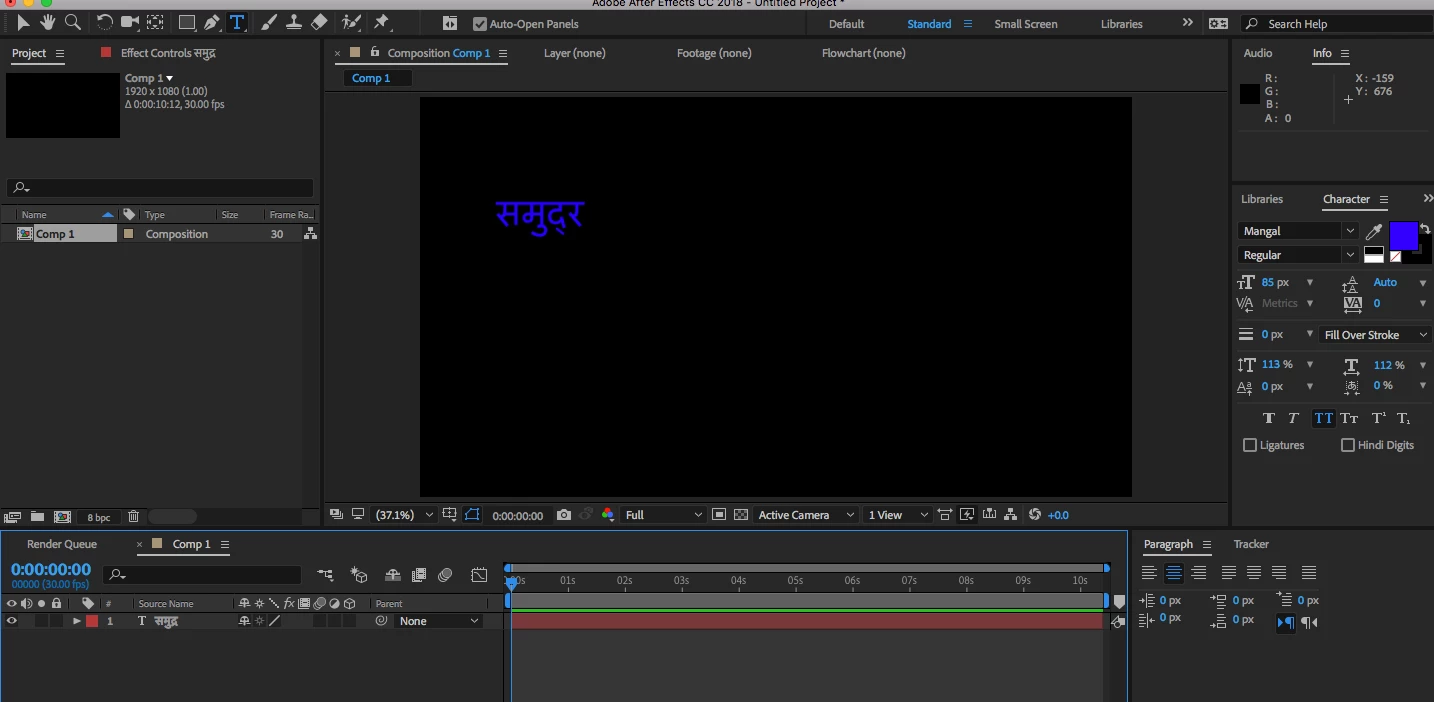Toggle the transparency grid in viewer
Screen dimensions: 1434x702
(741, 515)
